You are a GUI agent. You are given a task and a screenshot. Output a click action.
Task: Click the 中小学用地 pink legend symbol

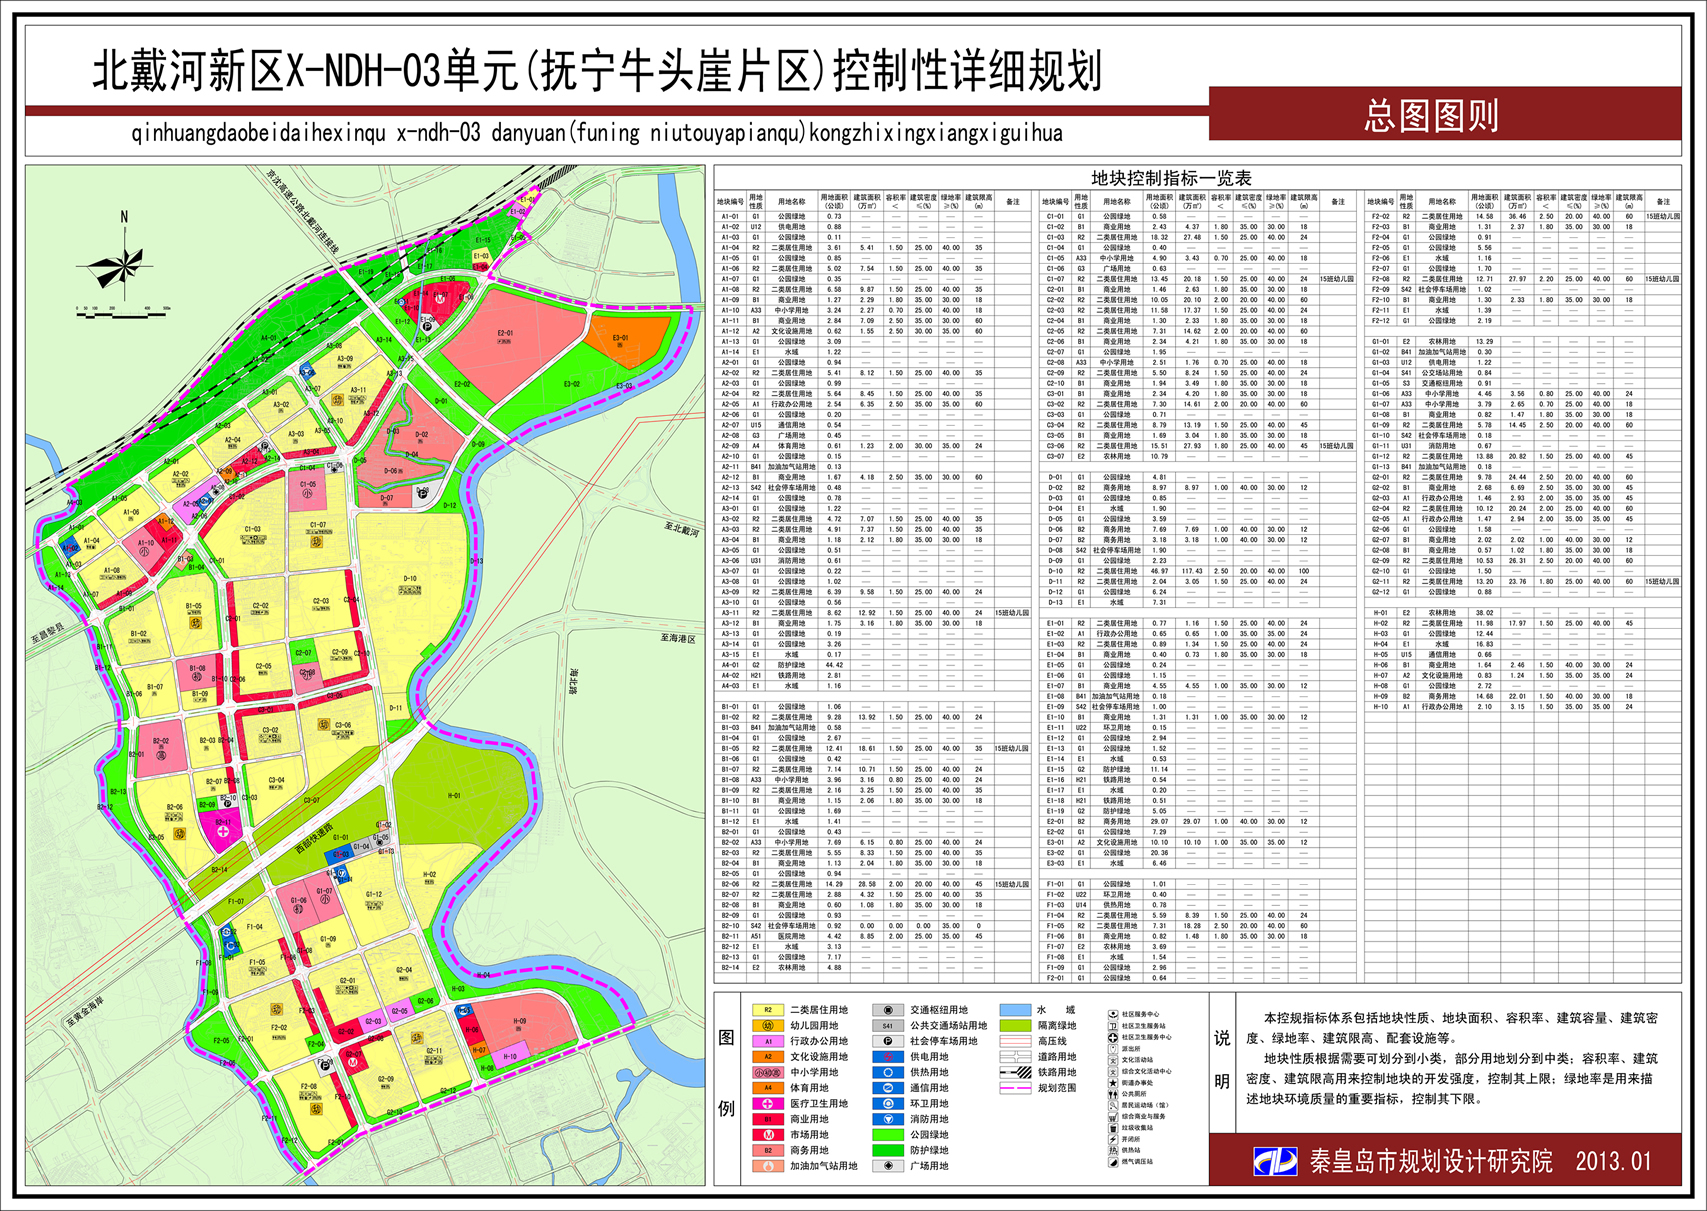pyautogui.click(x=768, y=1072)
